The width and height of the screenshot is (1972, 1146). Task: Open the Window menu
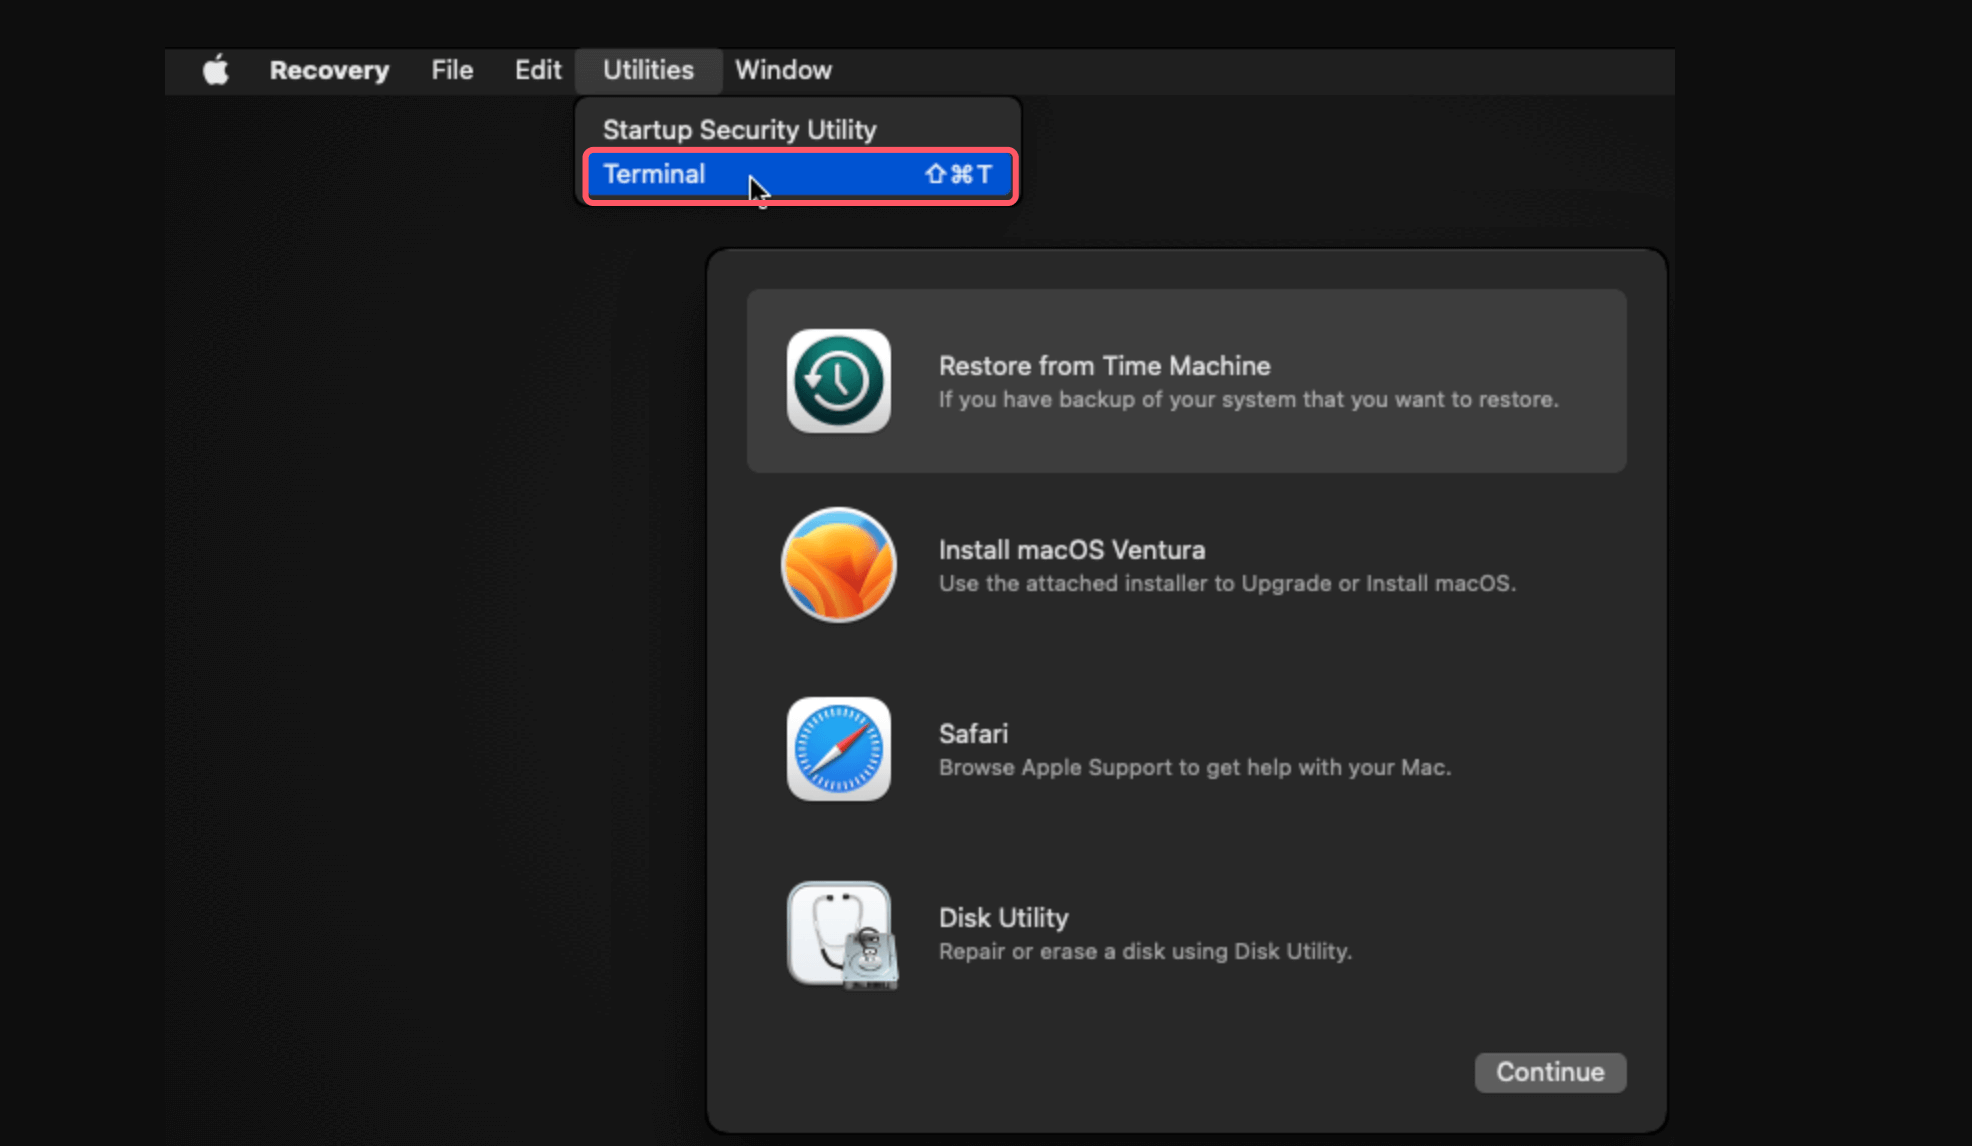783,70
